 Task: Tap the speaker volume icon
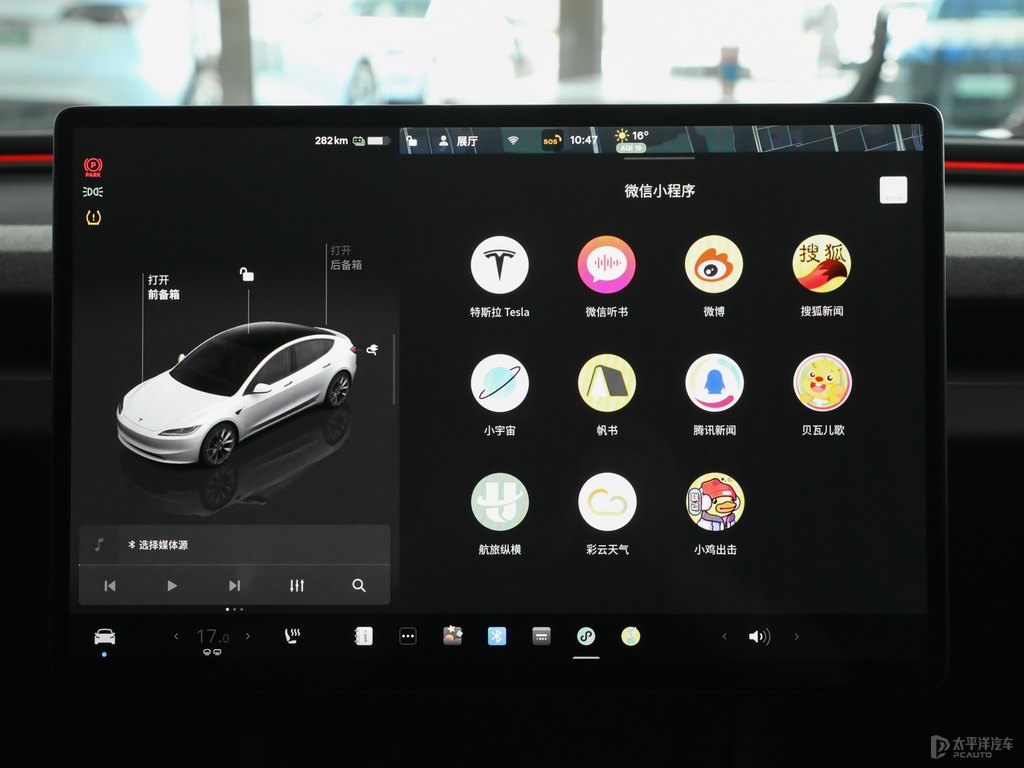(x=760, y=636)
